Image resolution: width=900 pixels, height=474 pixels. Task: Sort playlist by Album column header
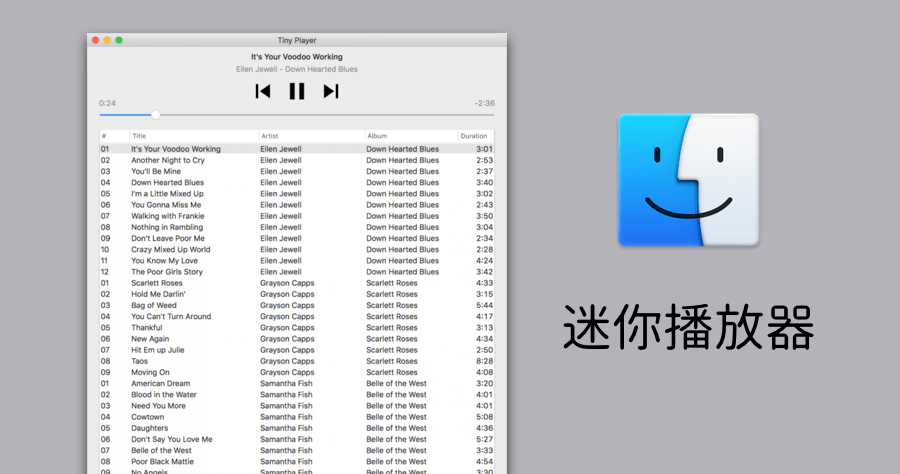pos(377,136)
